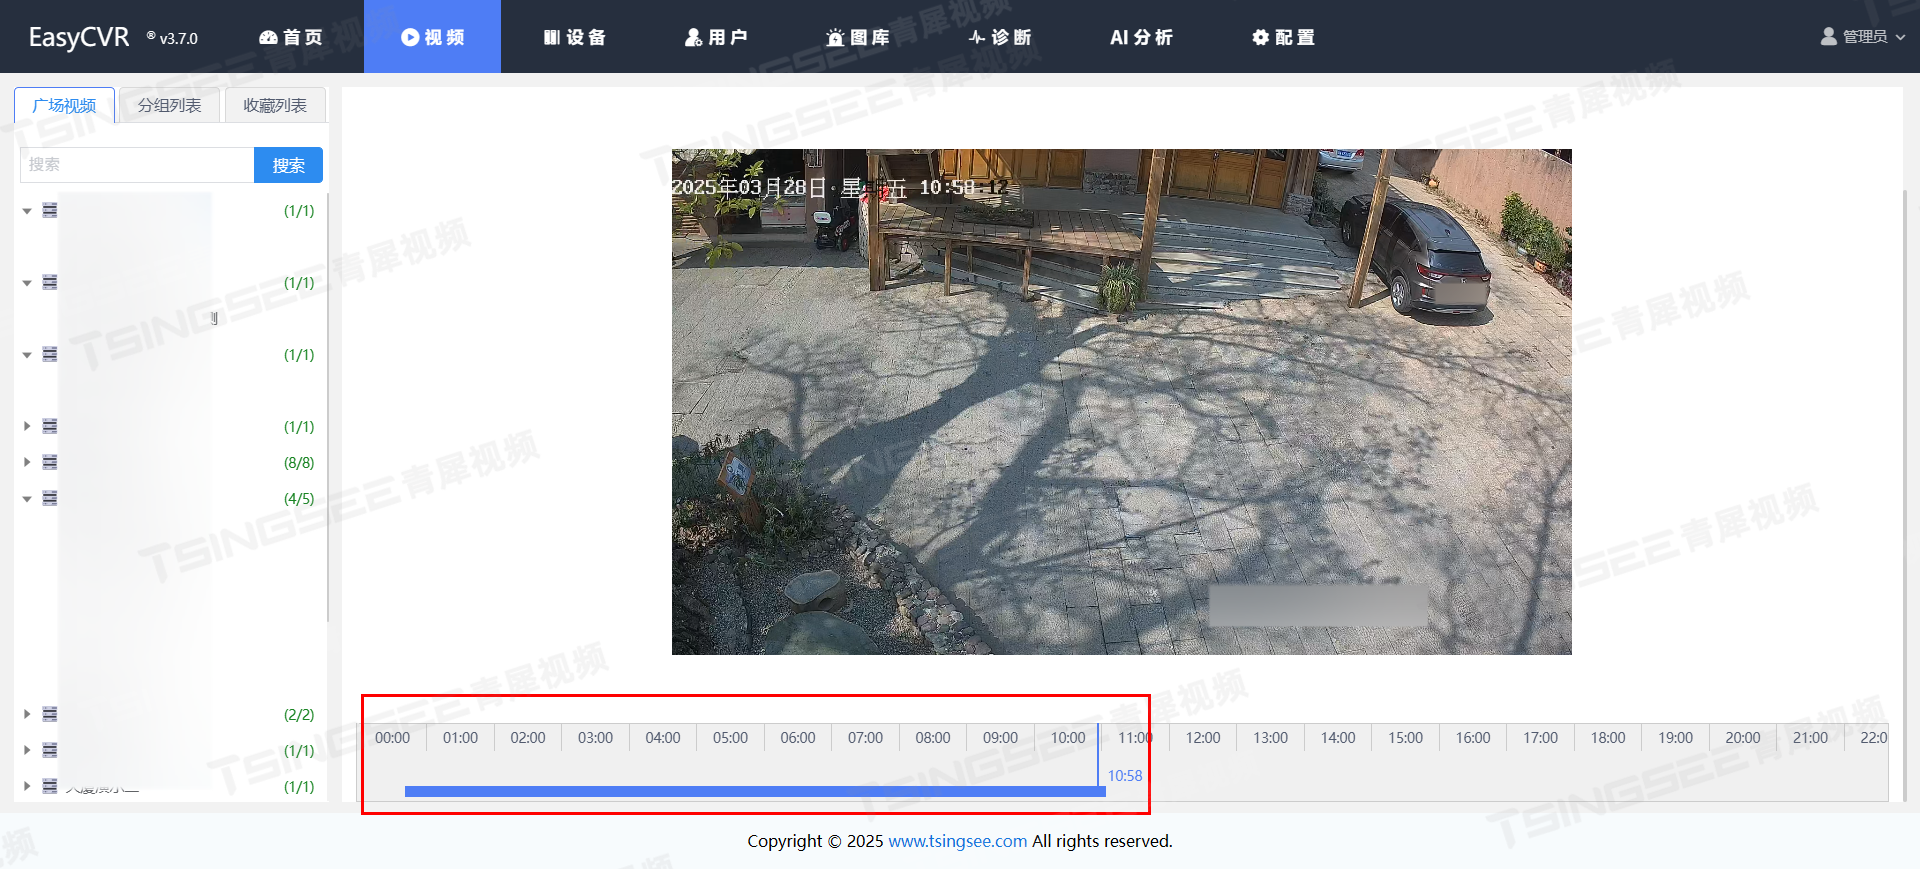
Task: Open the 管理员 dropdown arrow
Action: 1900,37
